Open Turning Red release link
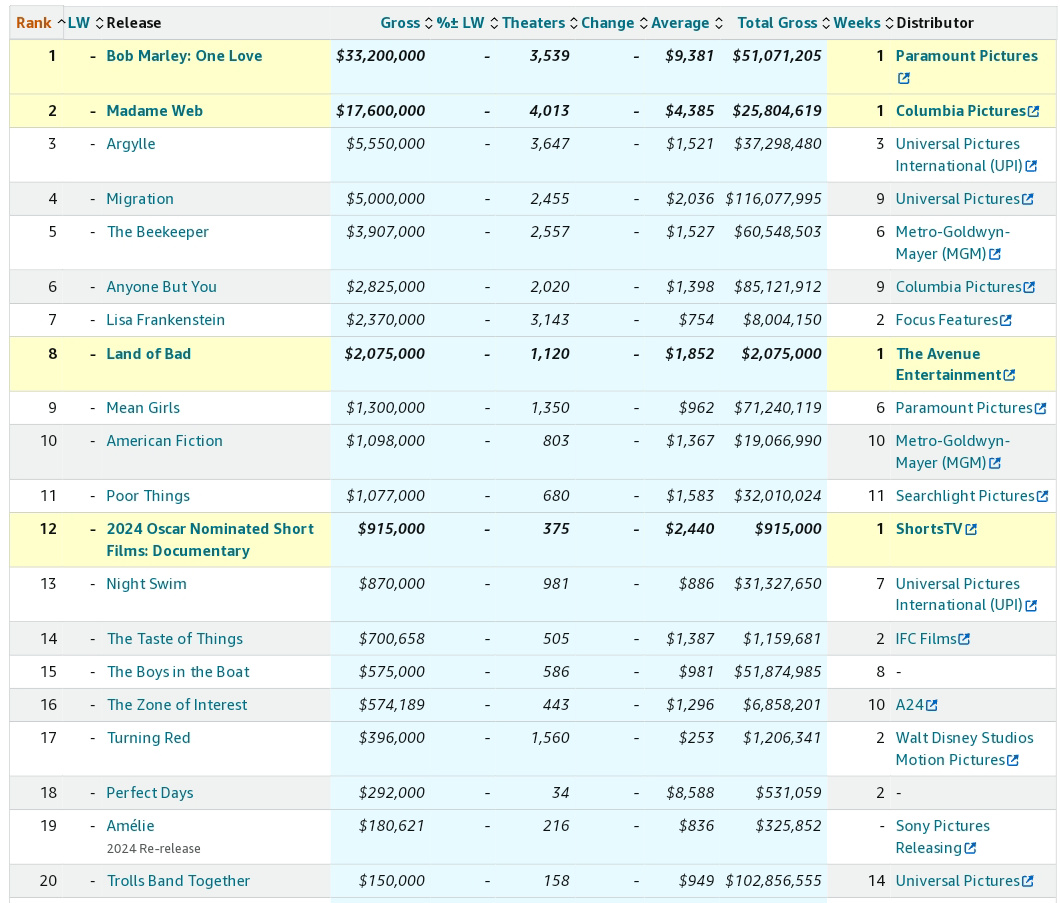Screen dimensions: 1060x903 [x=148, y=738]
